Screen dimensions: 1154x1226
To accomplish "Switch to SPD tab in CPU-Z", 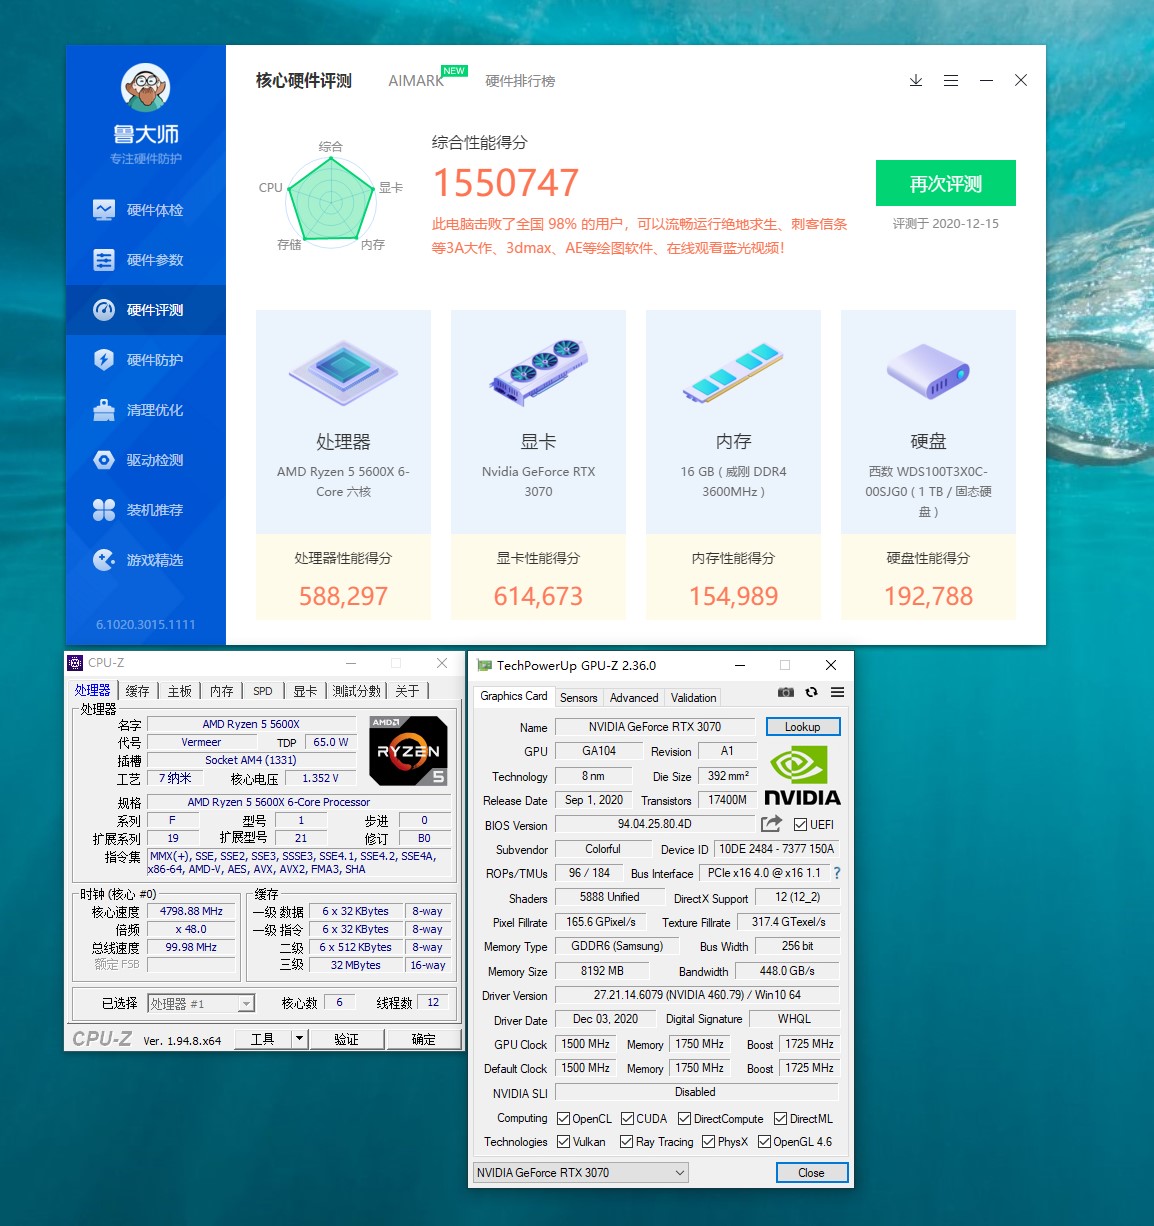I will point(263,691).
